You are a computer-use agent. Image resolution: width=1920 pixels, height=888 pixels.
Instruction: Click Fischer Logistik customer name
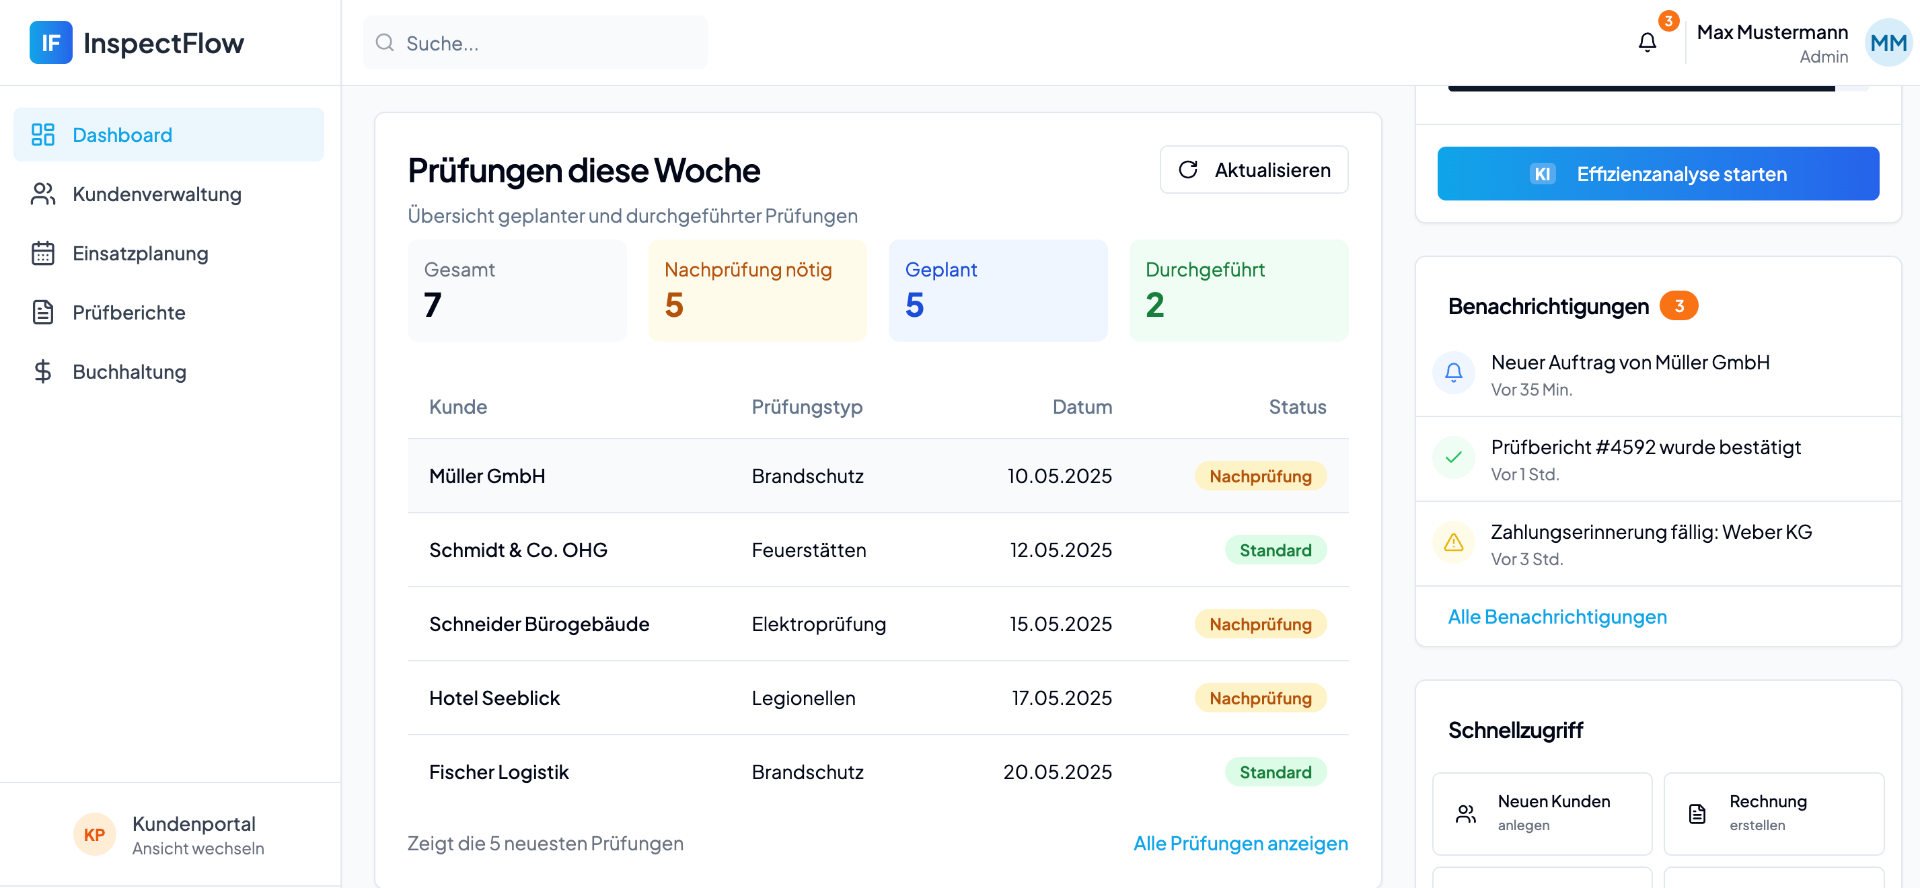coord(499,773)
